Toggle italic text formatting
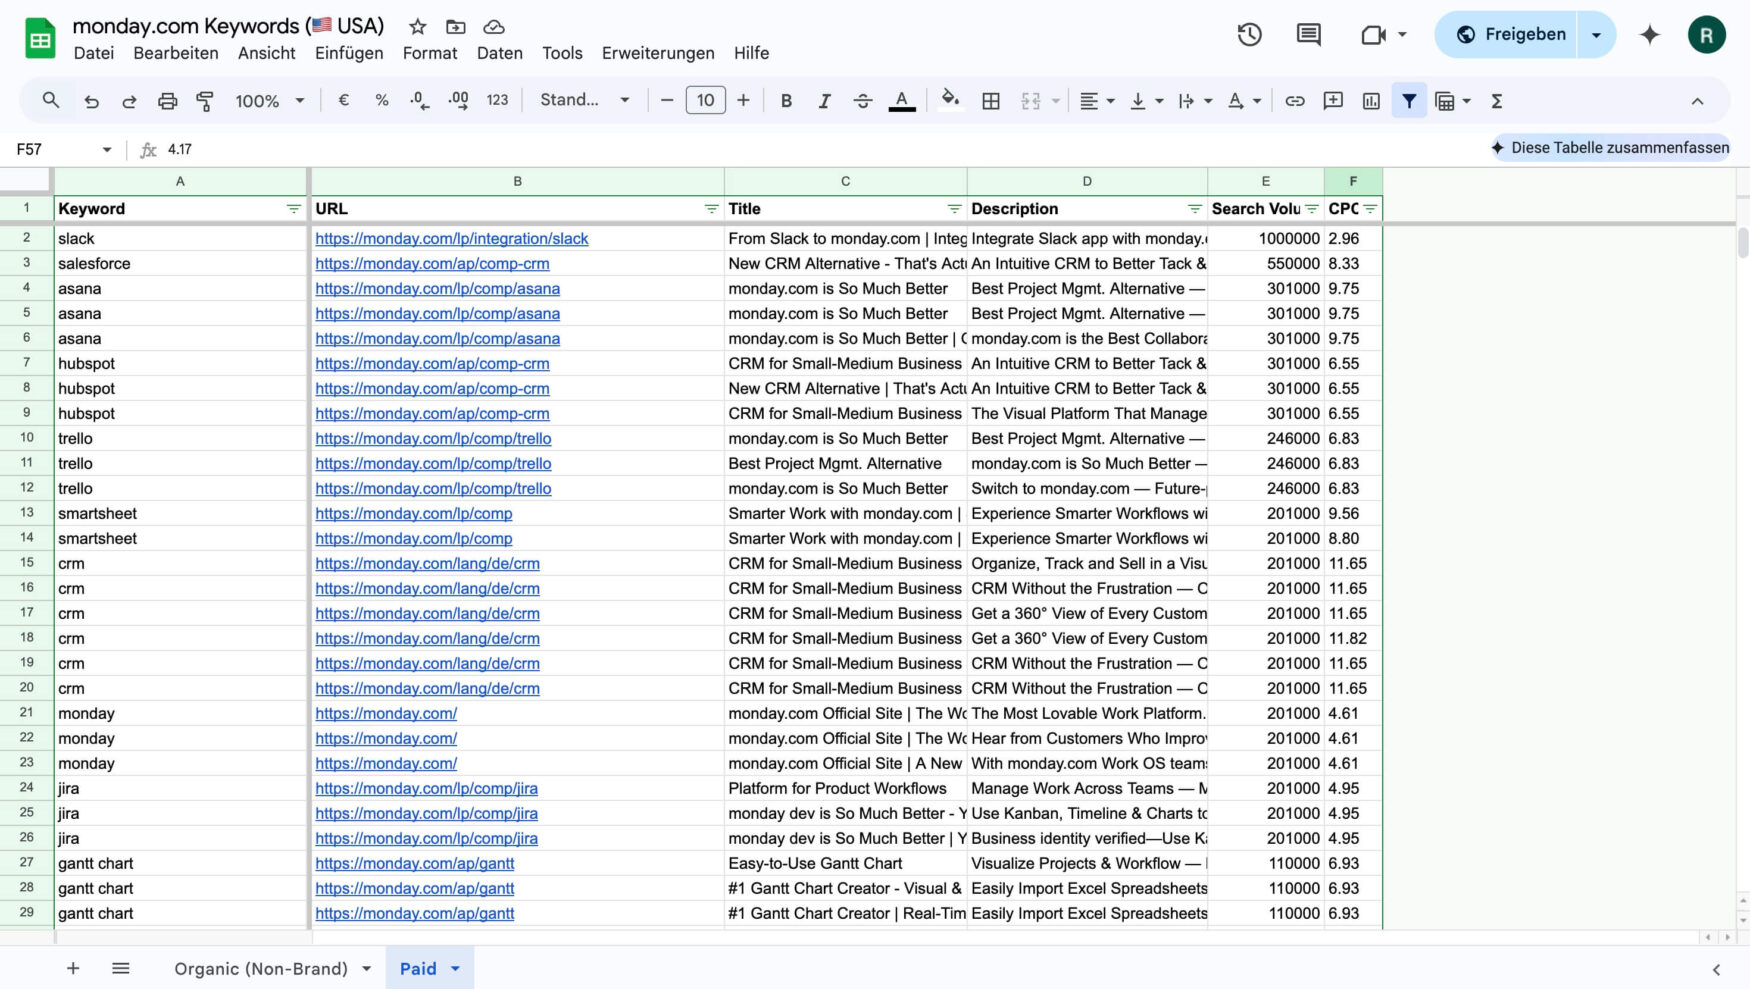The height and width of the screenshot is (989, 1750). pyautogui.click(x=824, y=101)
